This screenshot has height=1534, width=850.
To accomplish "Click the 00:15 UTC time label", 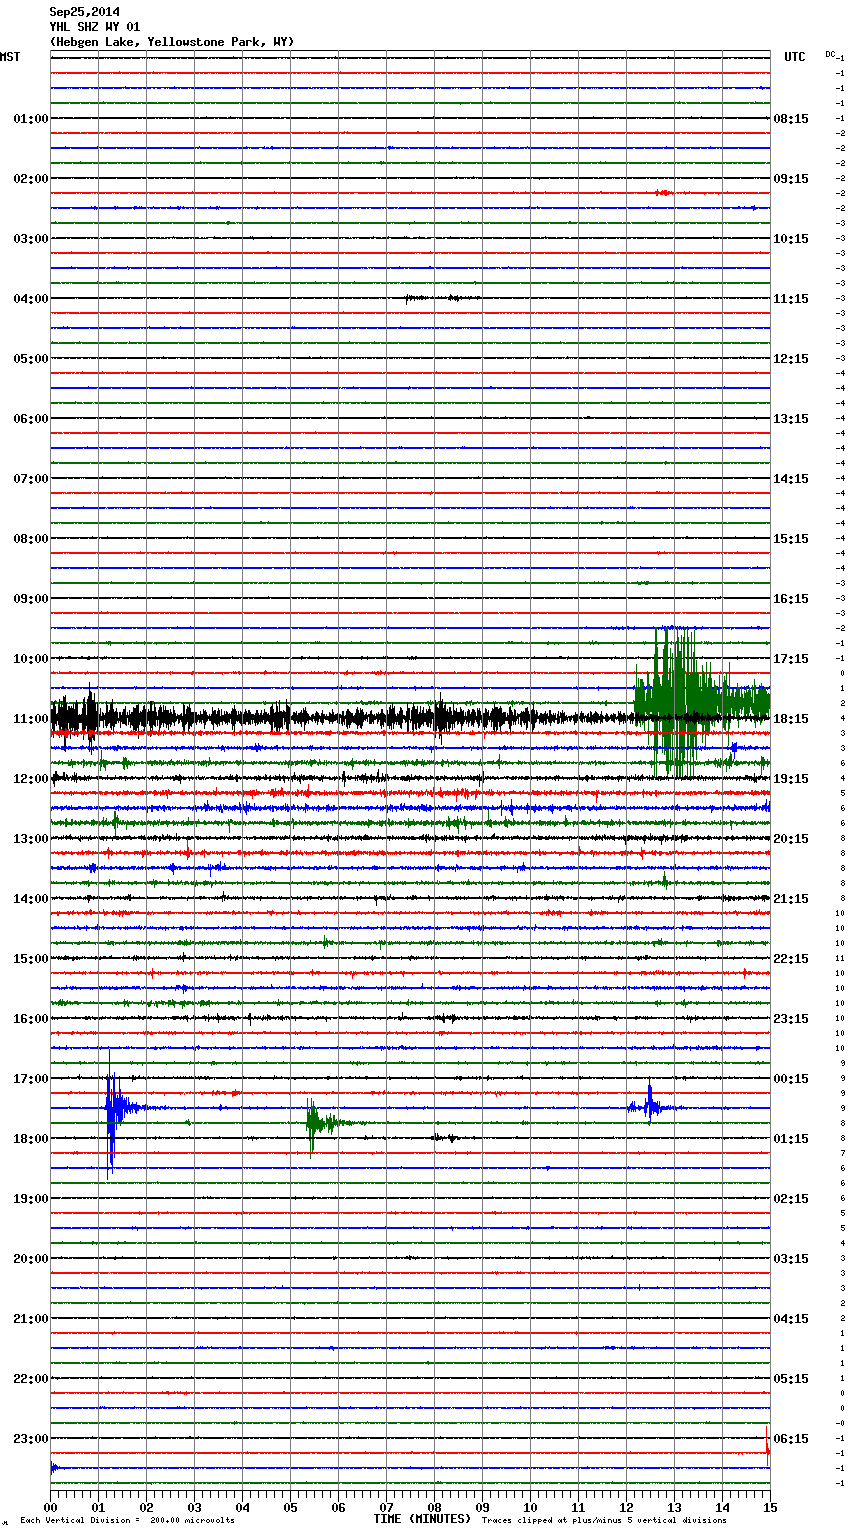I will (791, 1079).
